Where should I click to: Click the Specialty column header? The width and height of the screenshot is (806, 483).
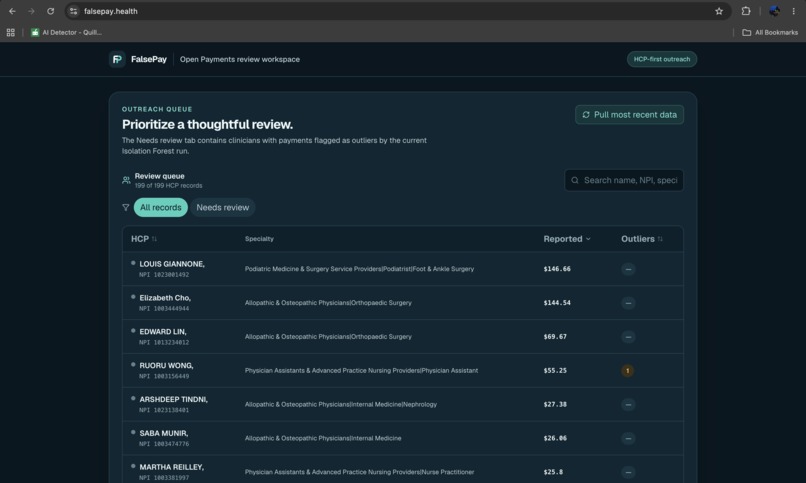pyautogui.click(x=259, y=239)
